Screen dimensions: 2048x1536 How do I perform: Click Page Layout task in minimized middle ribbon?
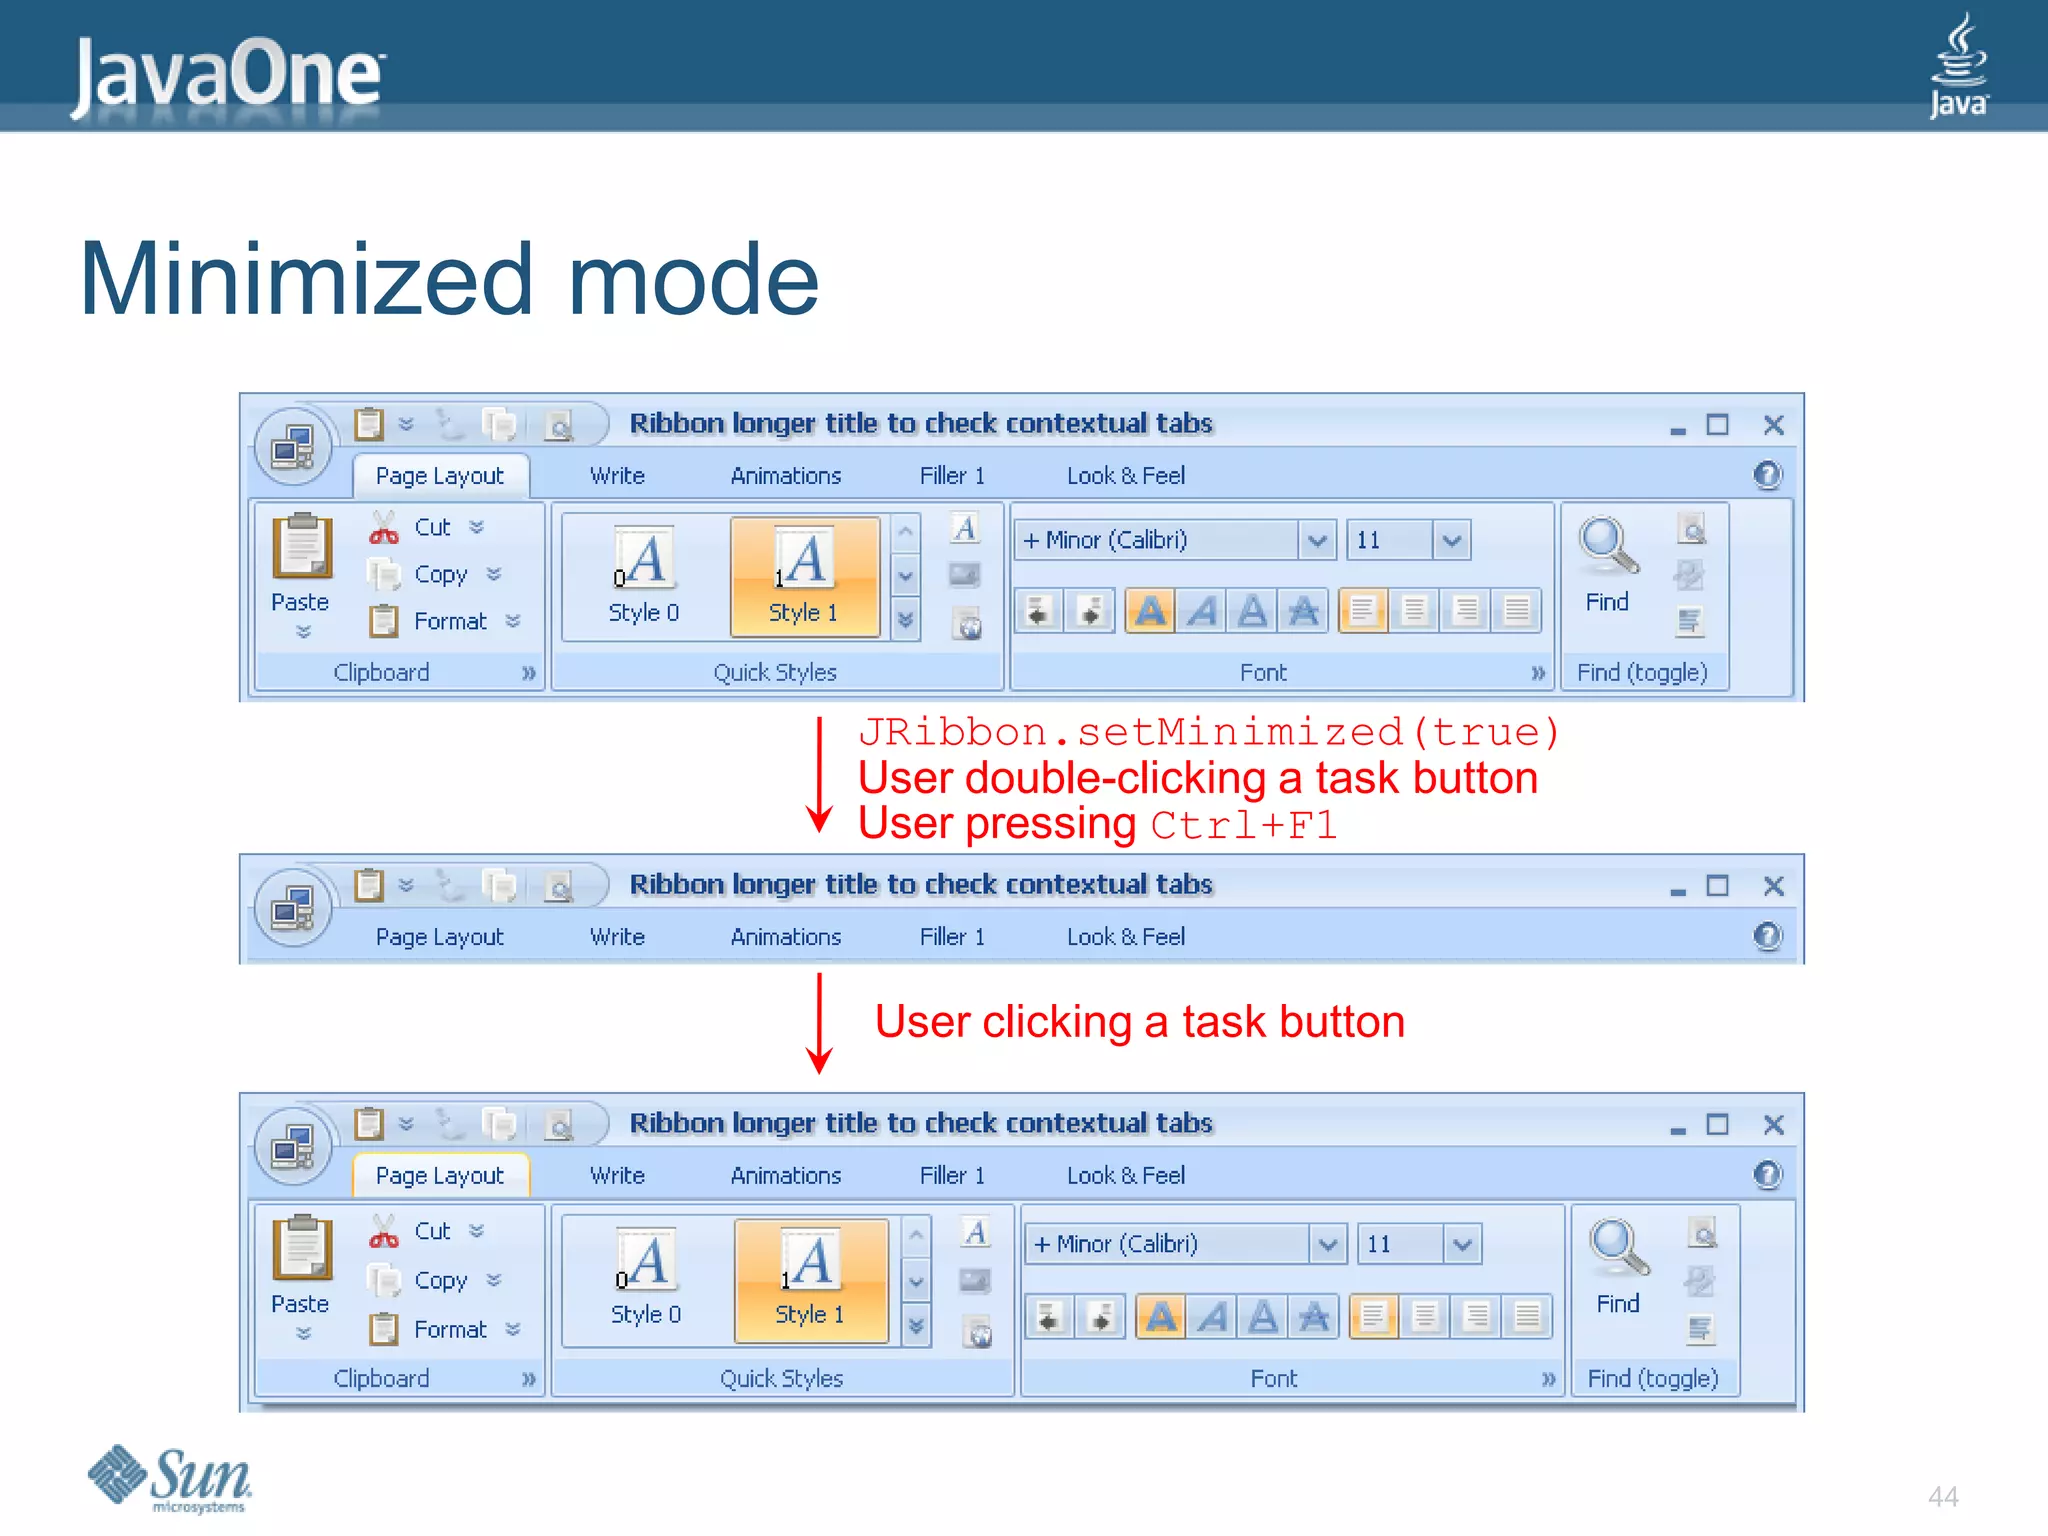coord(440,937)
